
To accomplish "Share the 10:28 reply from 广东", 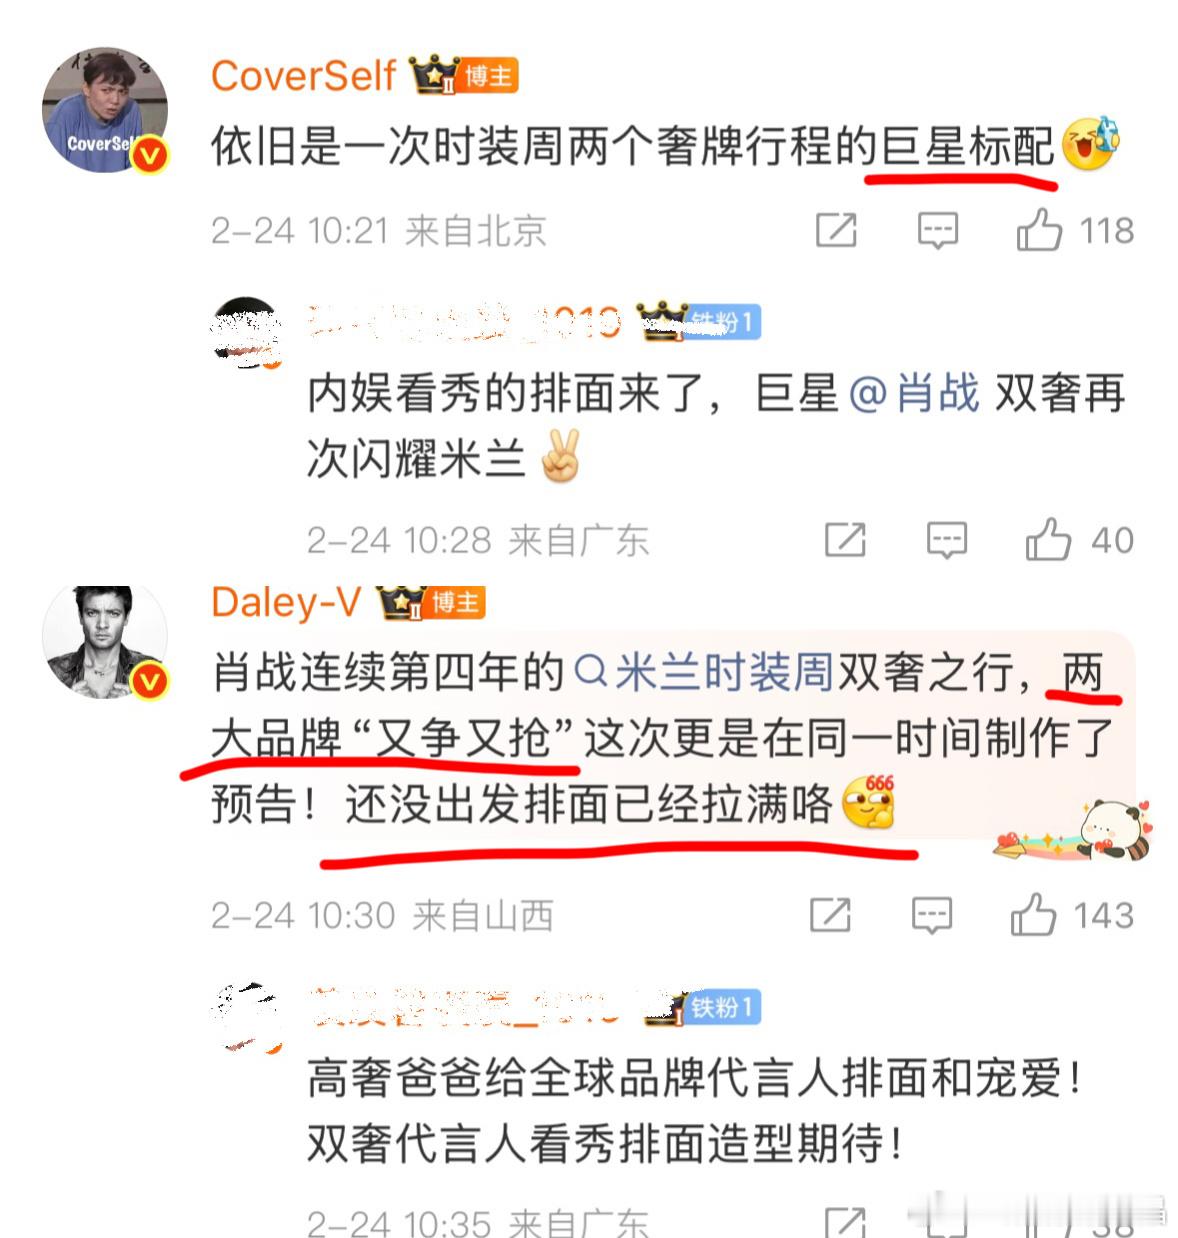I will 845,540.
